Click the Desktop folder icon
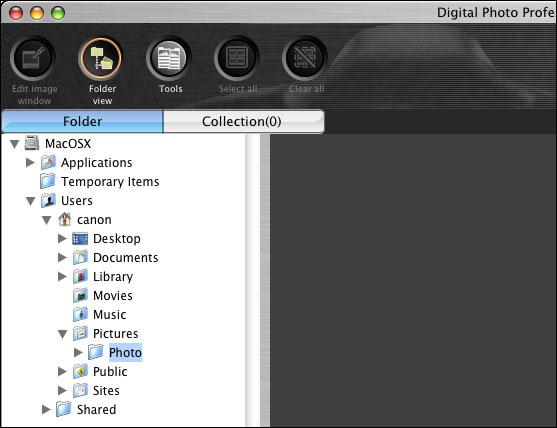 (80, 238)
